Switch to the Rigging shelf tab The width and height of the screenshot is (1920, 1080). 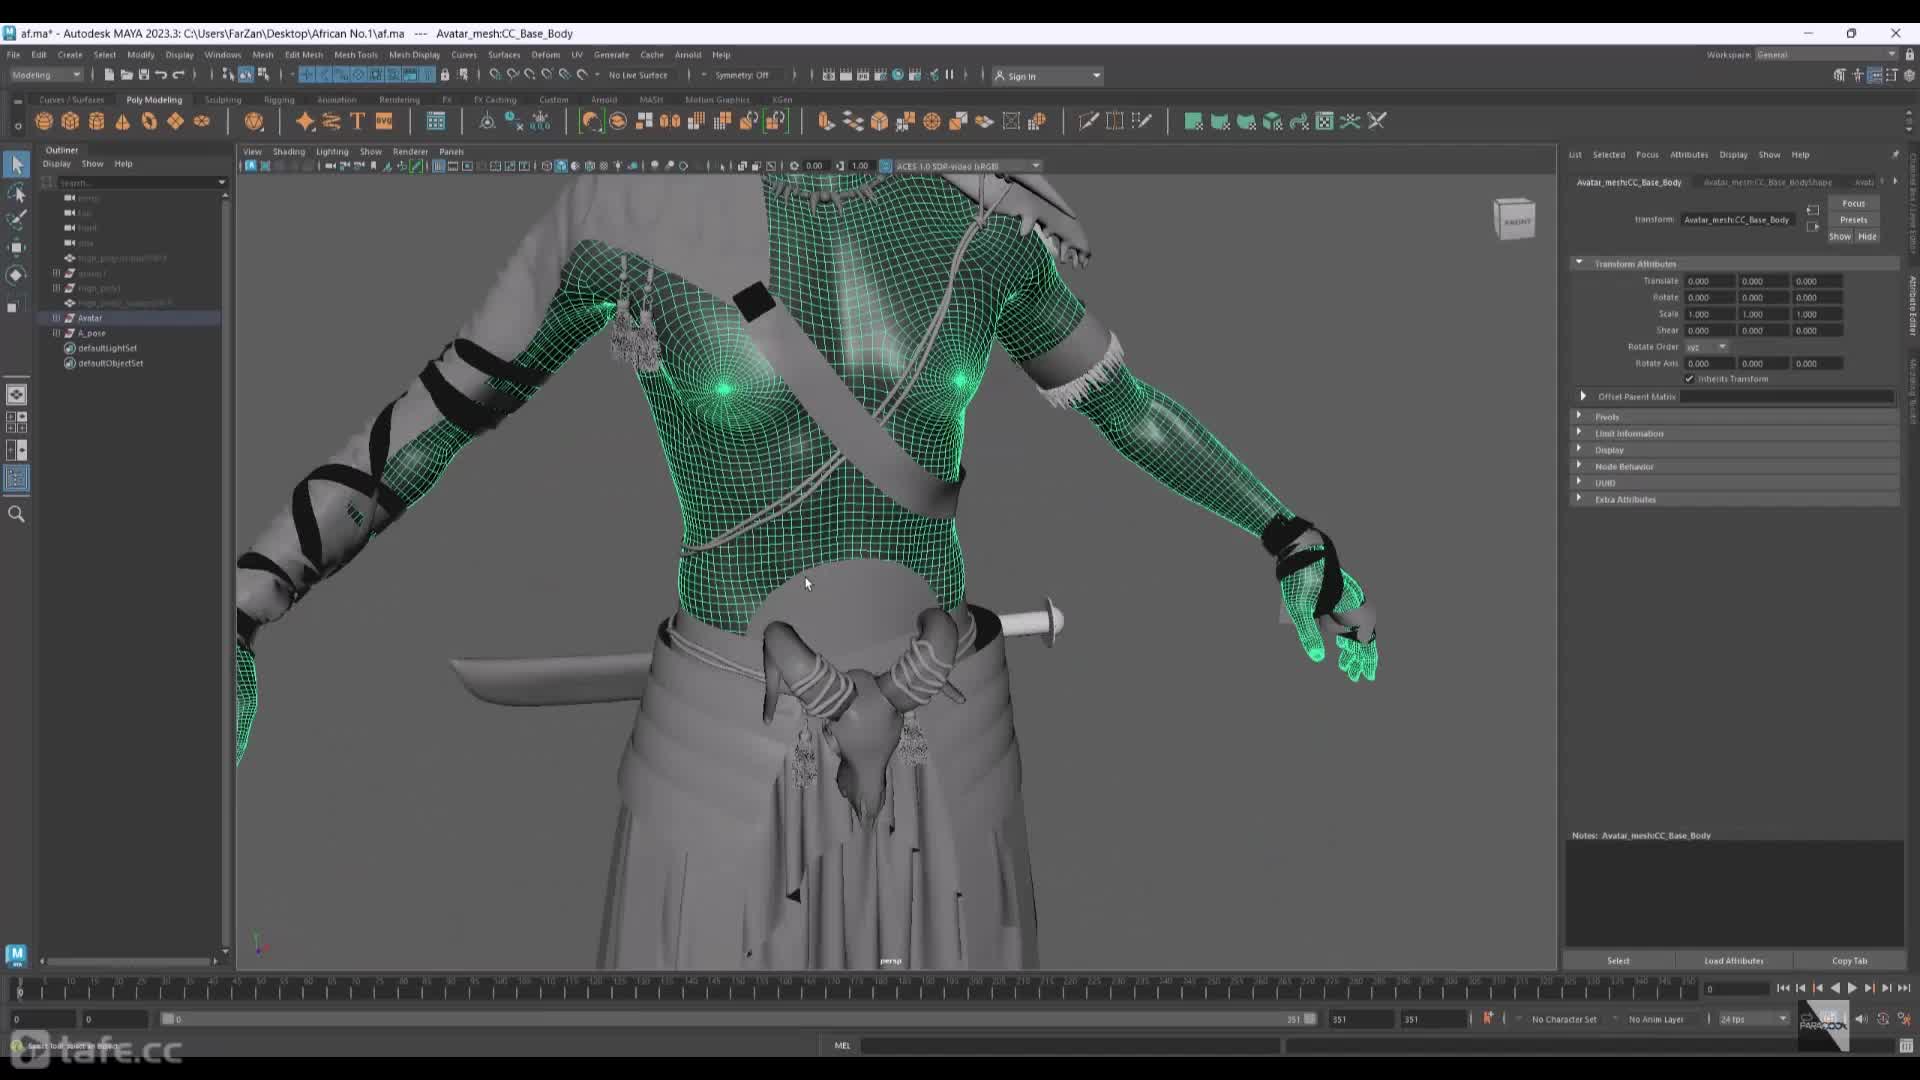(x=279, y=100)
